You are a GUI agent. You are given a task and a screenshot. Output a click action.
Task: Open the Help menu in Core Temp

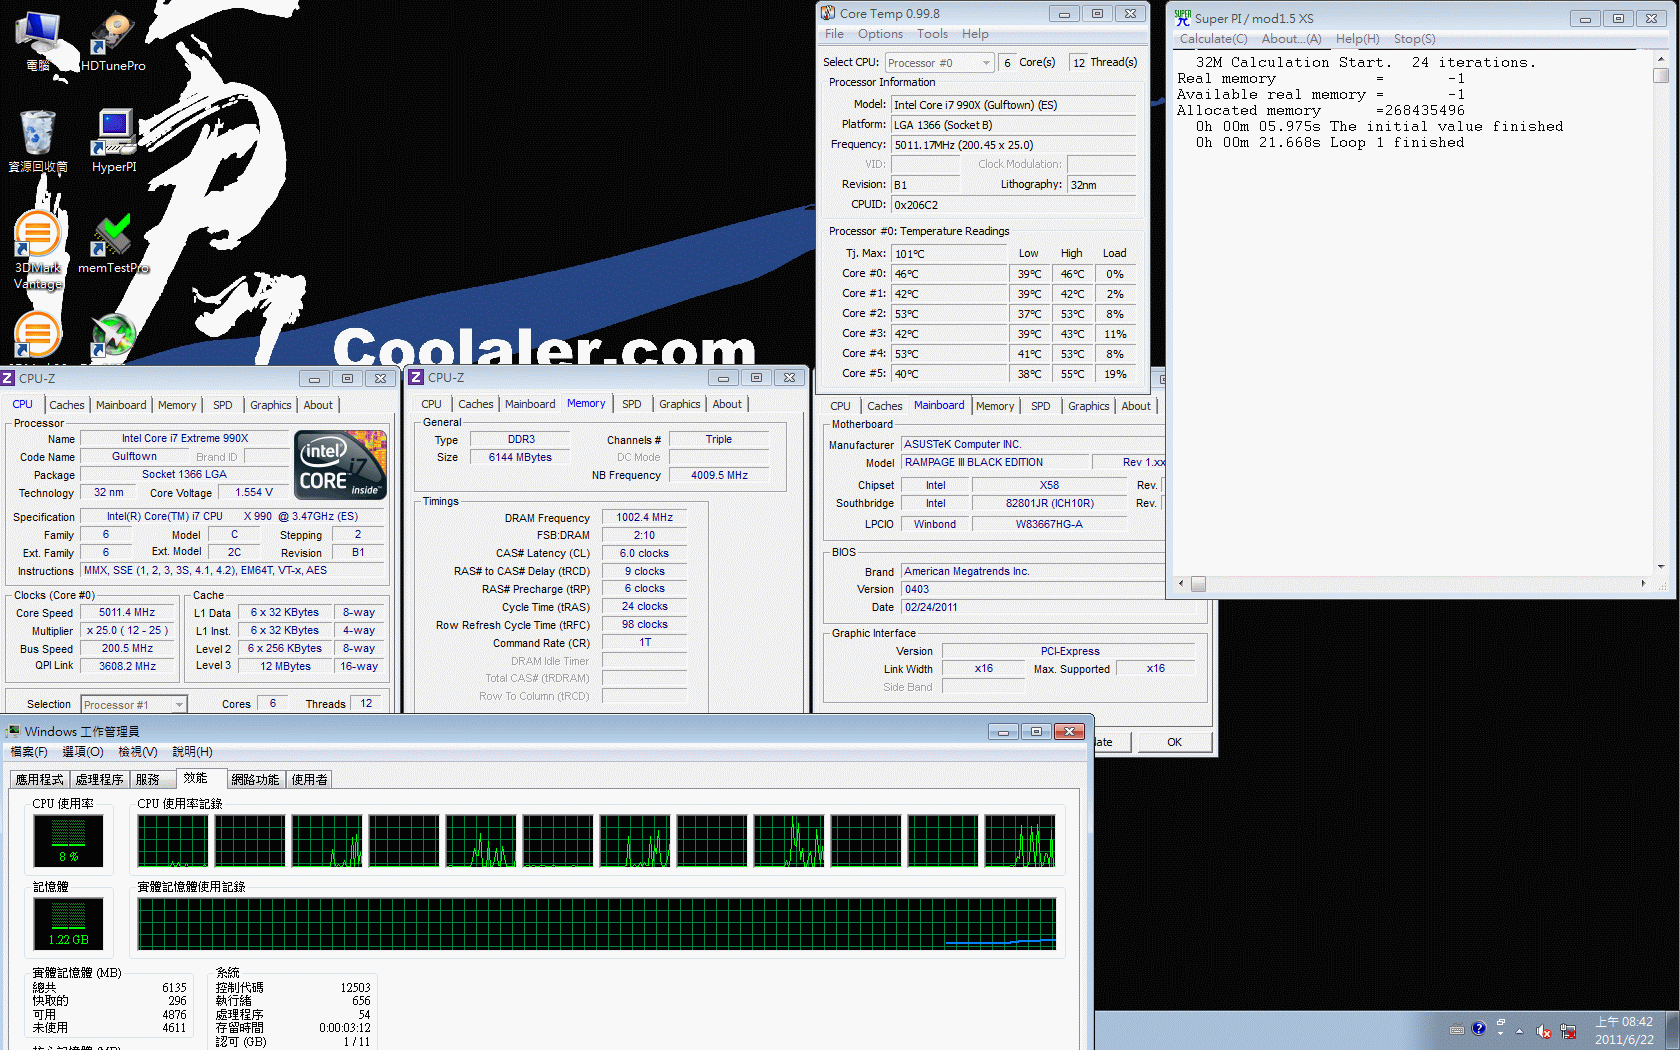(x=975, y=34)
